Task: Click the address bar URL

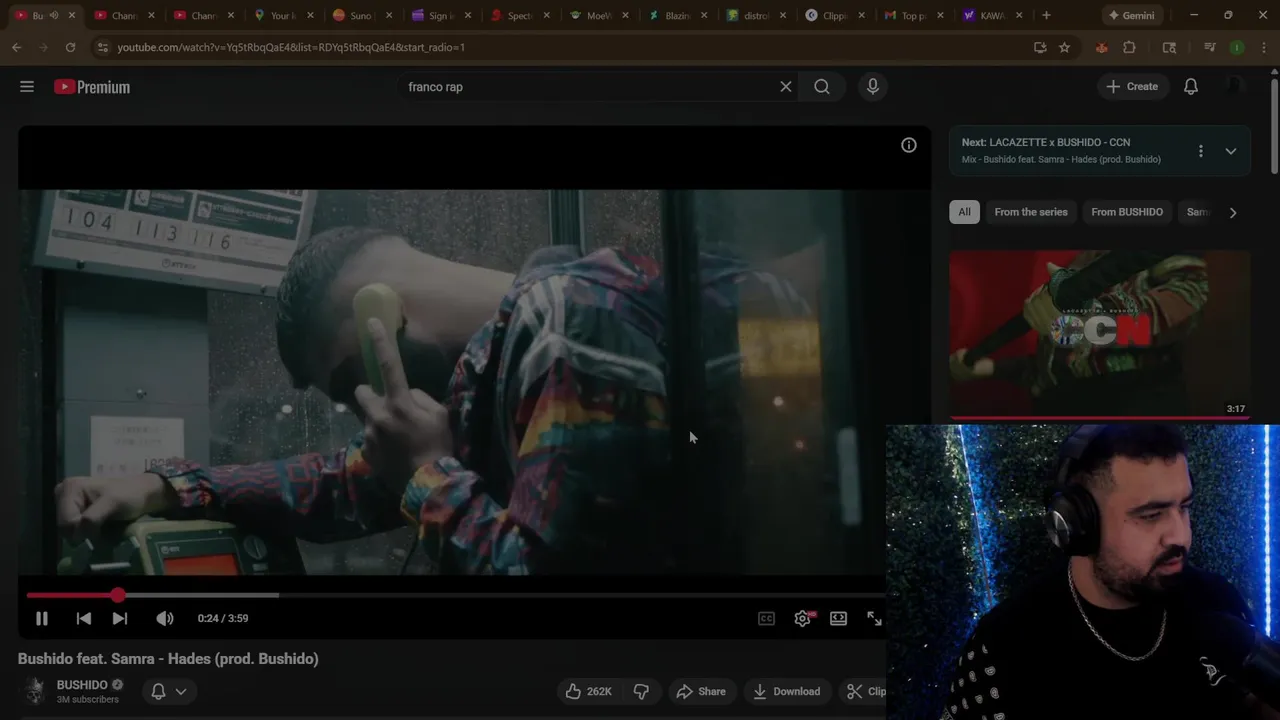Action: pos(291,47)
